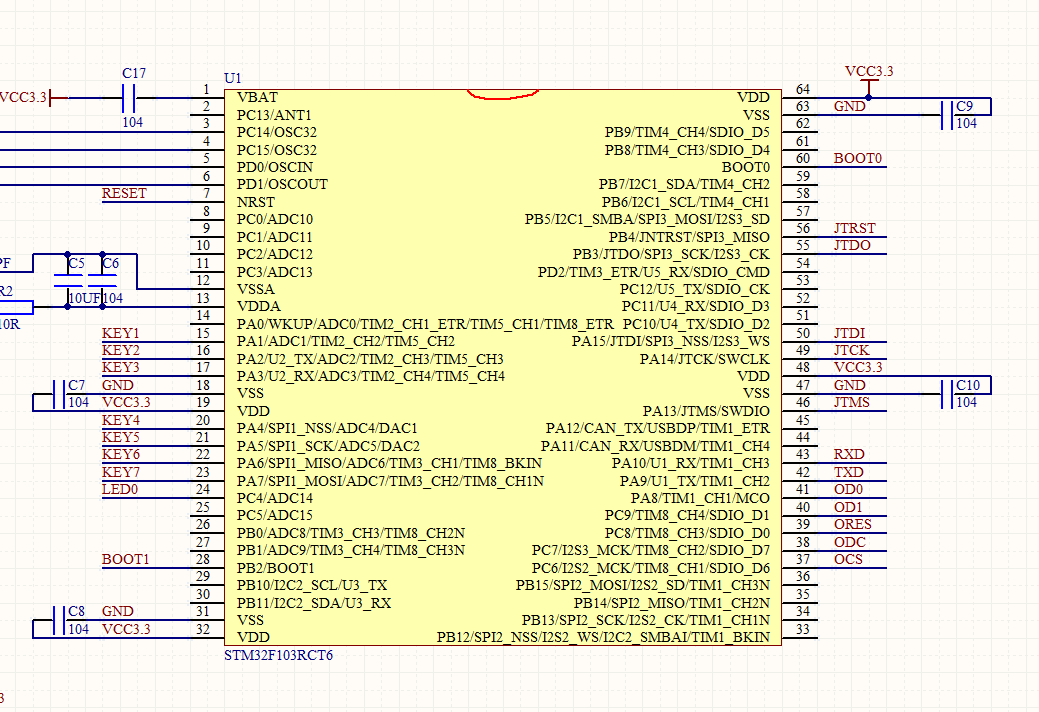
Task: Select the JTMS net label
Action: tap(851, 403)
